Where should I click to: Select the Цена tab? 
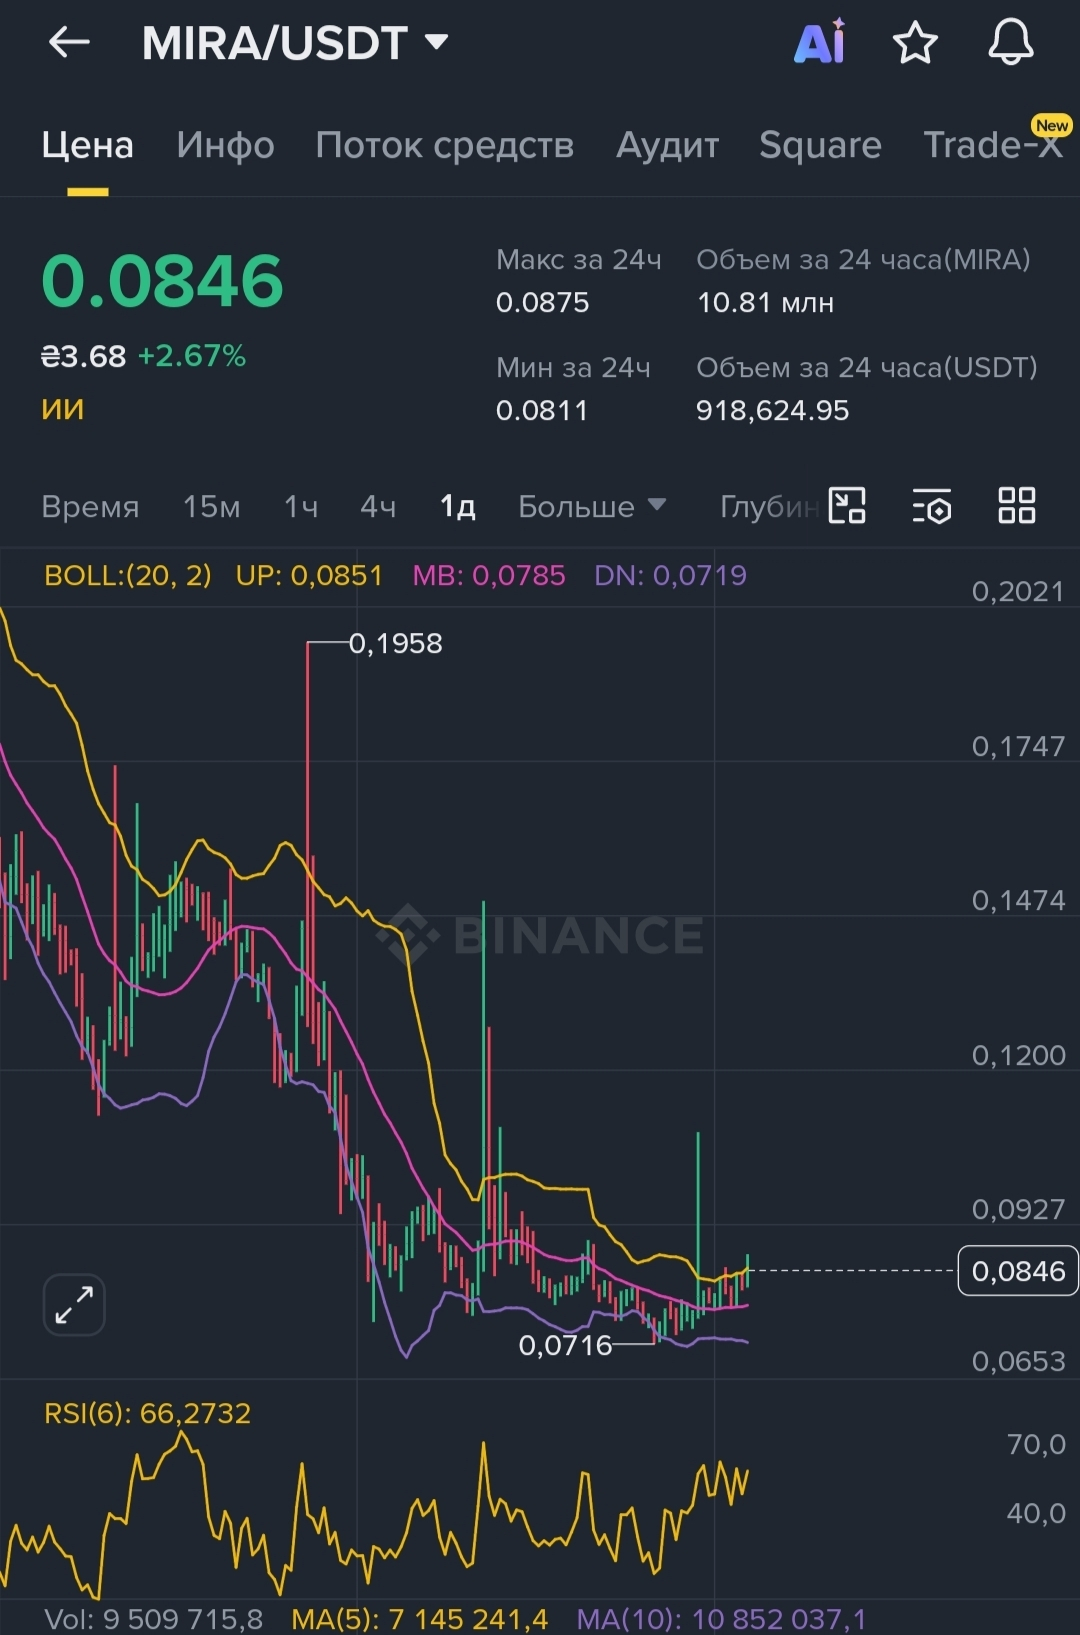[x=87, y=145]
